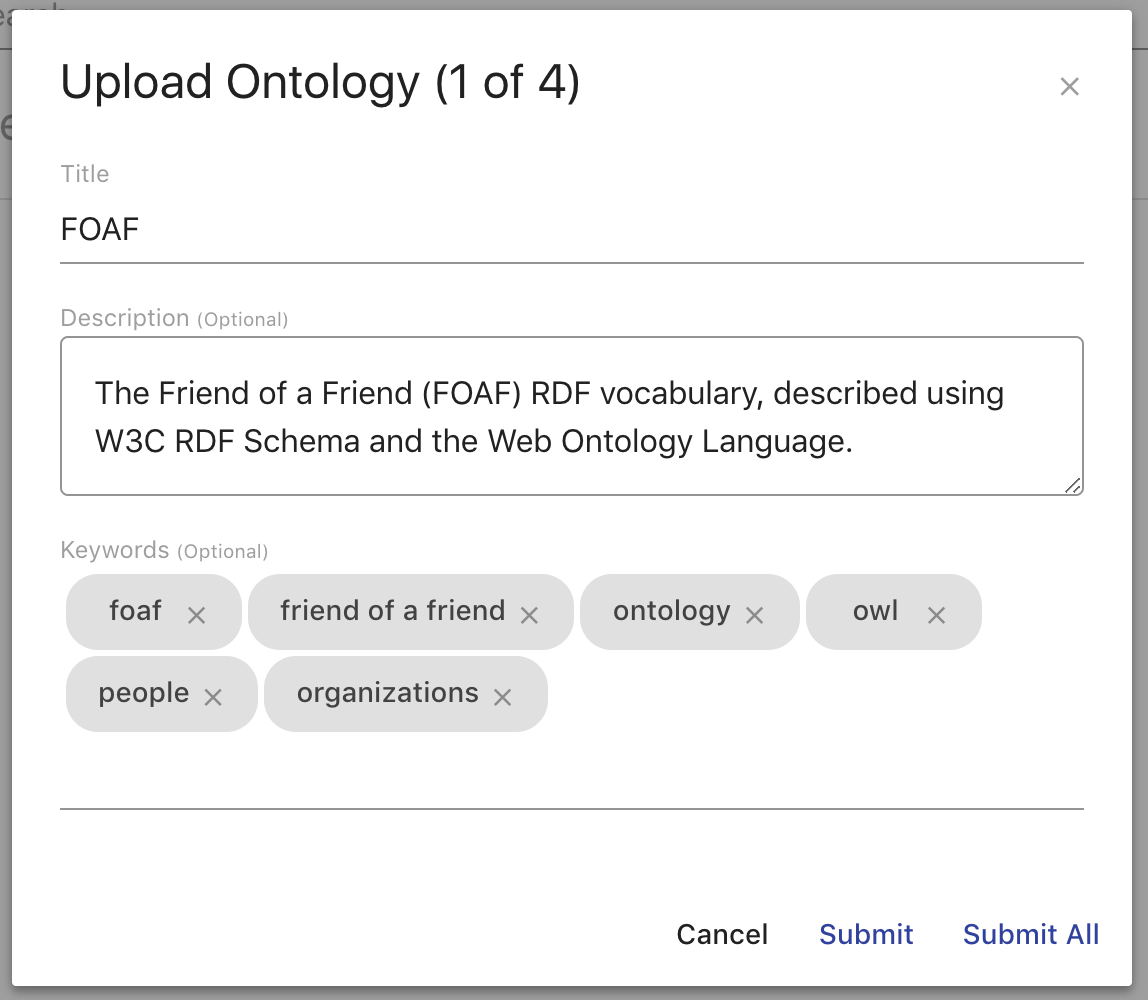Submit the FOAF ontology
Viewport: 1148px width, 1000px height.
point(866,934)
